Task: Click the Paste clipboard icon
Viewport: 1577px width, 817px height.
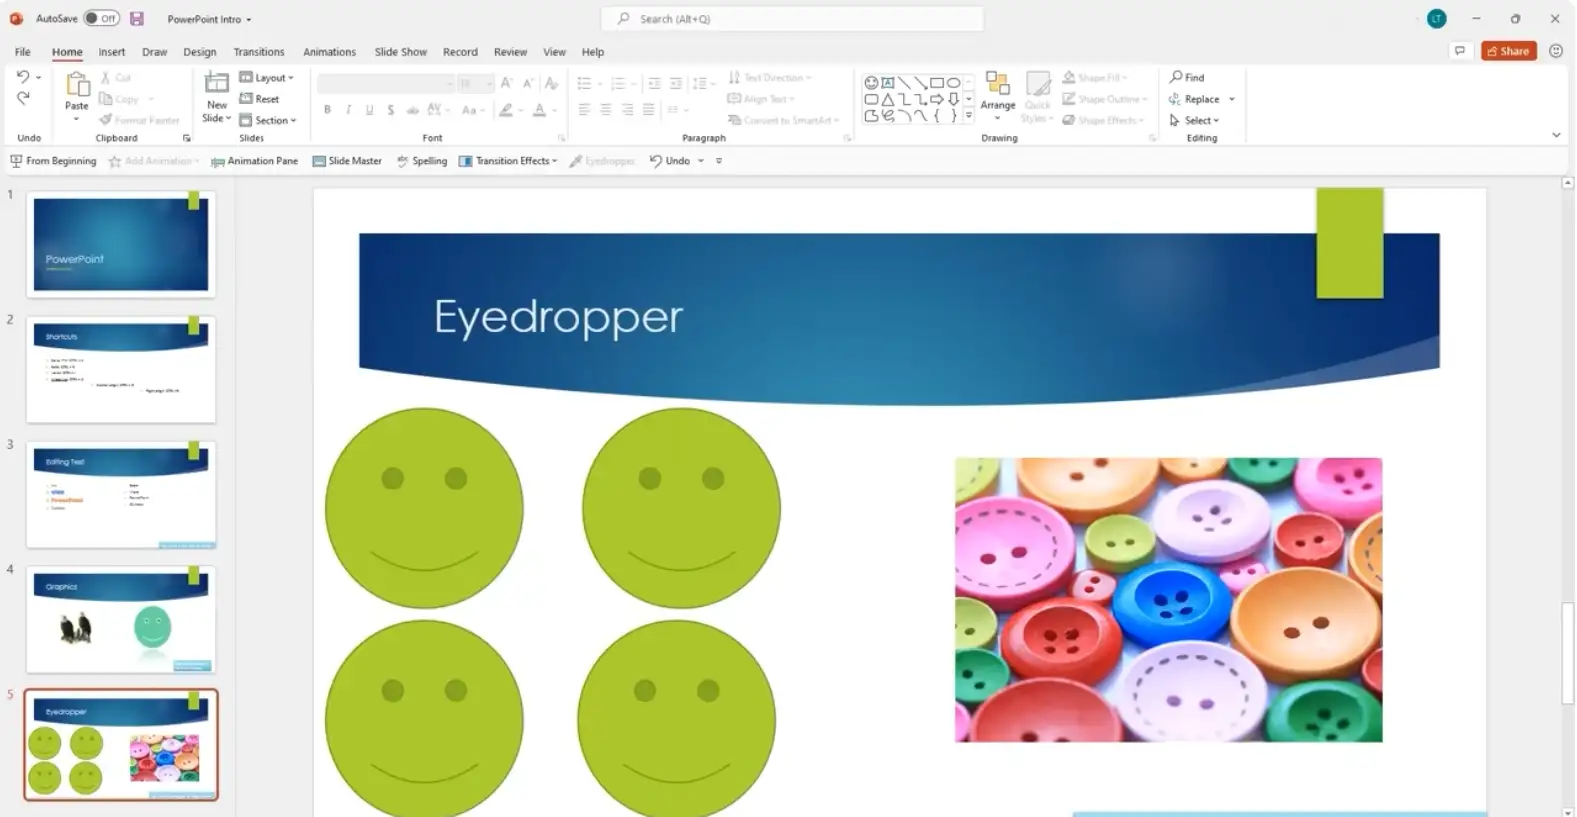Action: pyautogui.click(x=77, y=85)
